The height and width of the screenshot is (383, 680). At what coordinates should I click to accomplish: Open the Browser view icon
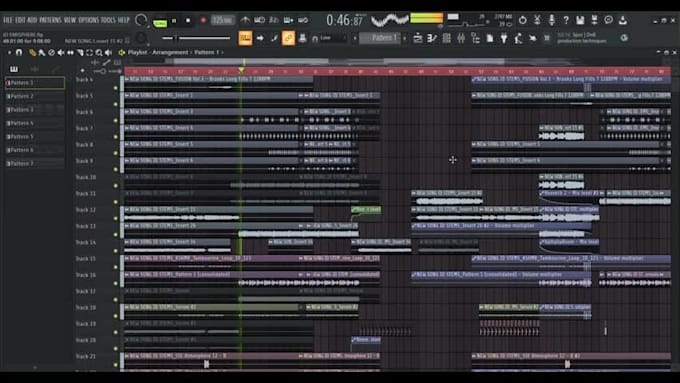click(x=475, y=38)
